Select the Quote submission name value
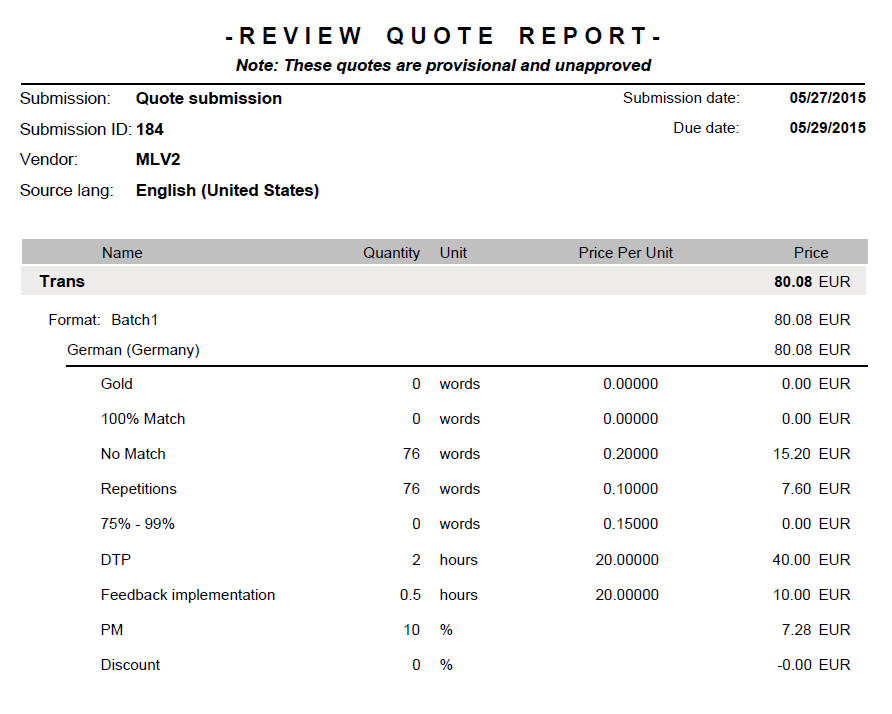Image resolution: width=892 pixels, height=714 pixels. coord(208,99)
